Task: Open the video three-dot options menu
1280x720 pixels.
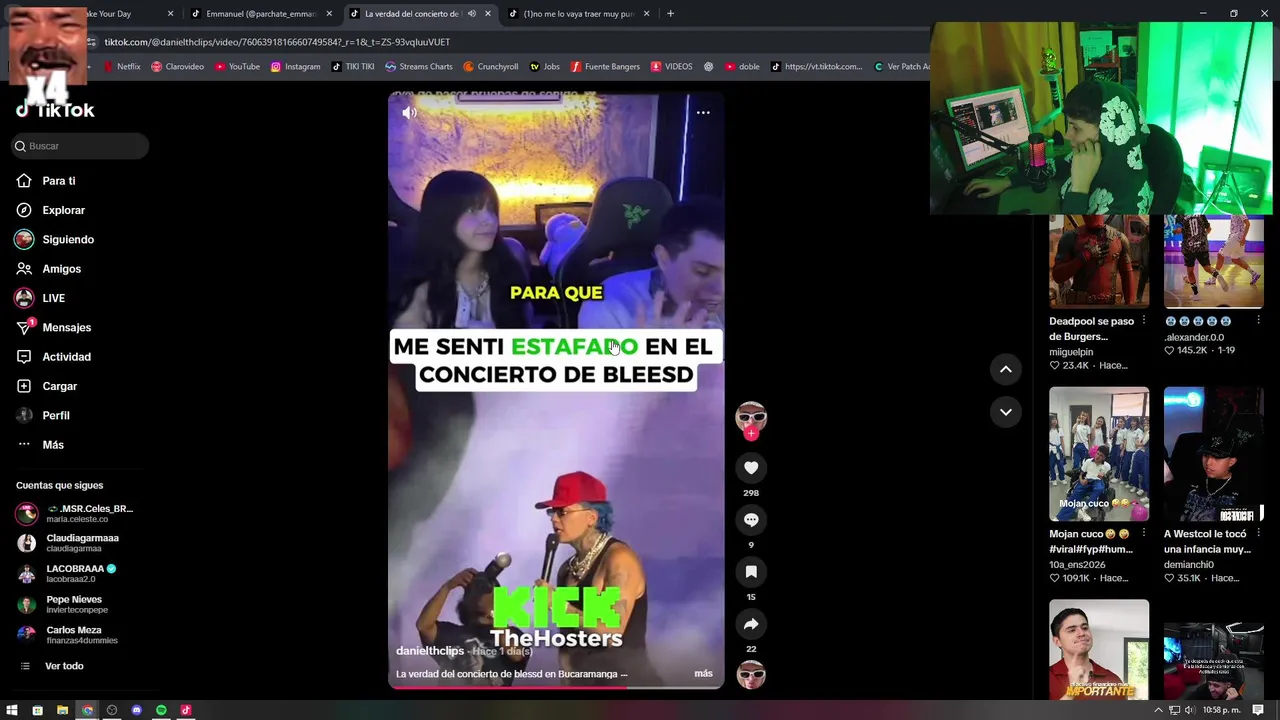Action: (x=703, y=113)
